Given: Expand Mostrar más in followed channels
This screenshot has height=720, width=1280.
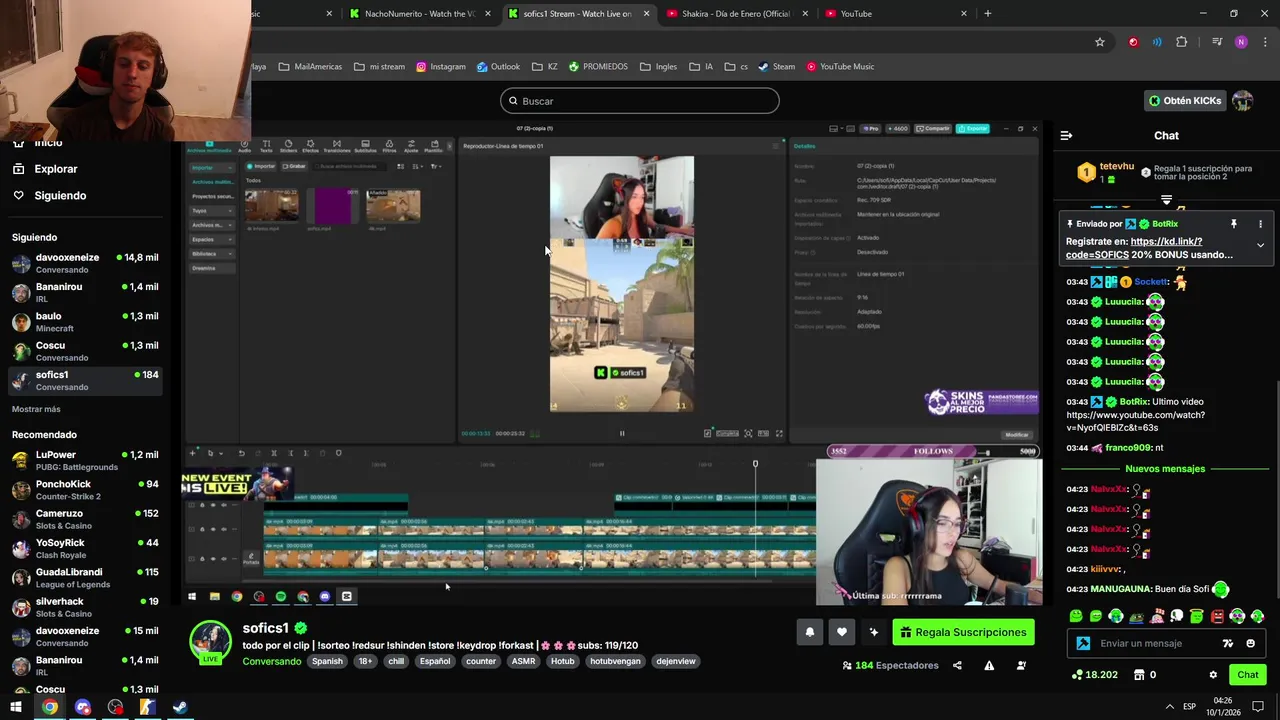Looking at the screenshot, I should click(36, 409).
